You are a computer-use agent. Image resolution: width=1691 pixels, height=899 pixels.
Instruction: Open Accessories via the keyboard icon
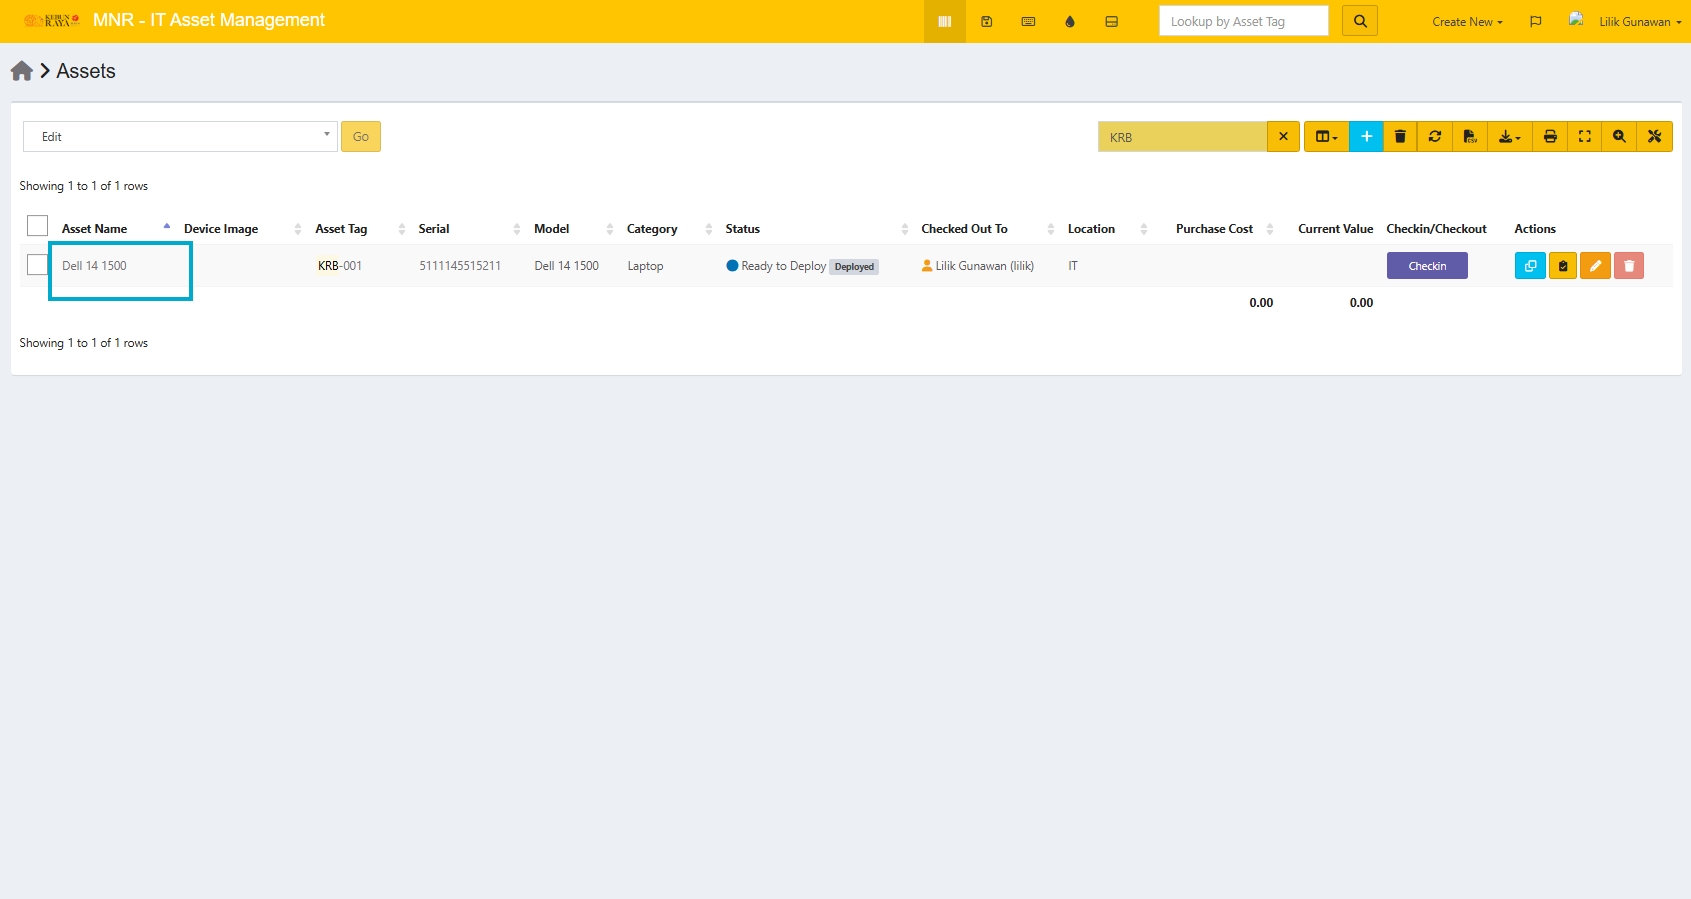pyautogui.click(x=1028, y=21)
